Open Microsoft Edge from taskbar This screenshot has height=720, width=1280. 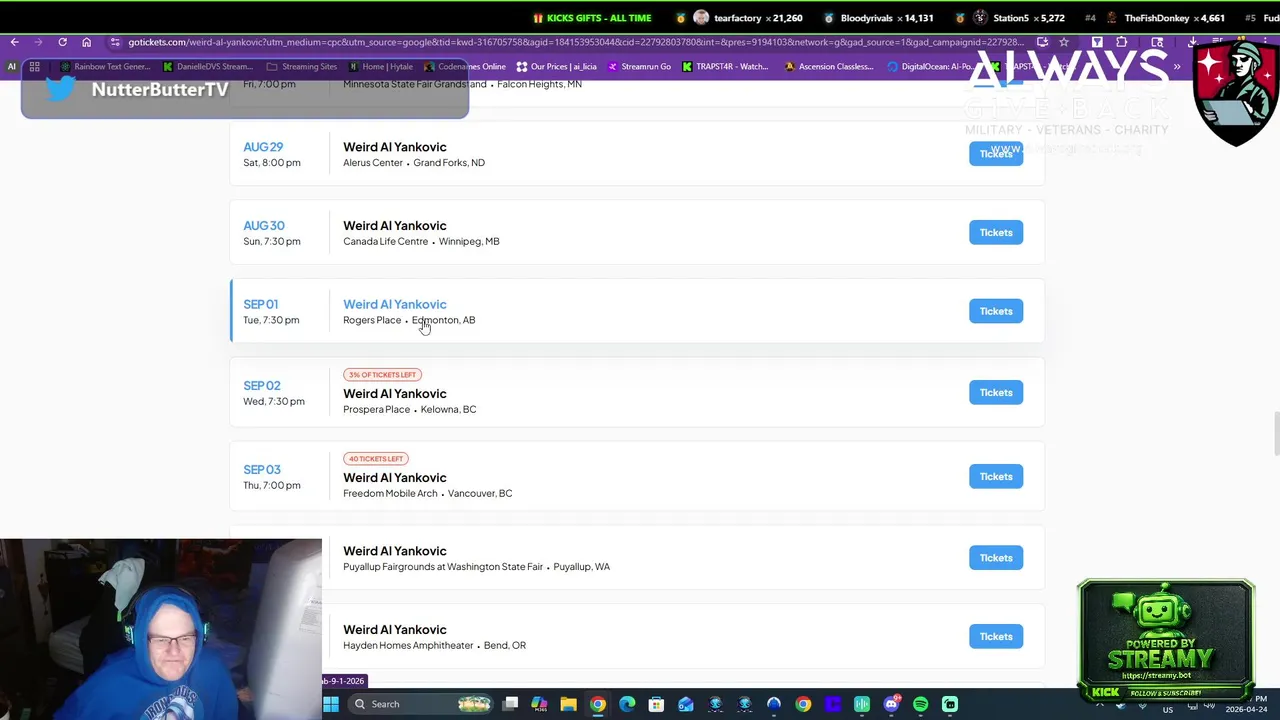[x=627, y=704]
